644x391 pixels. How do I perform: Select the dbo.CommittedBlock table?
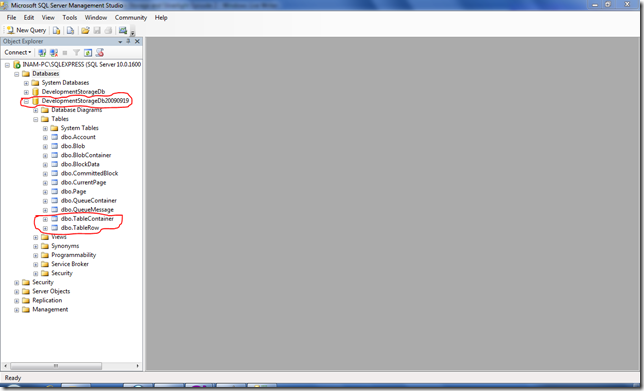(89, 173)
